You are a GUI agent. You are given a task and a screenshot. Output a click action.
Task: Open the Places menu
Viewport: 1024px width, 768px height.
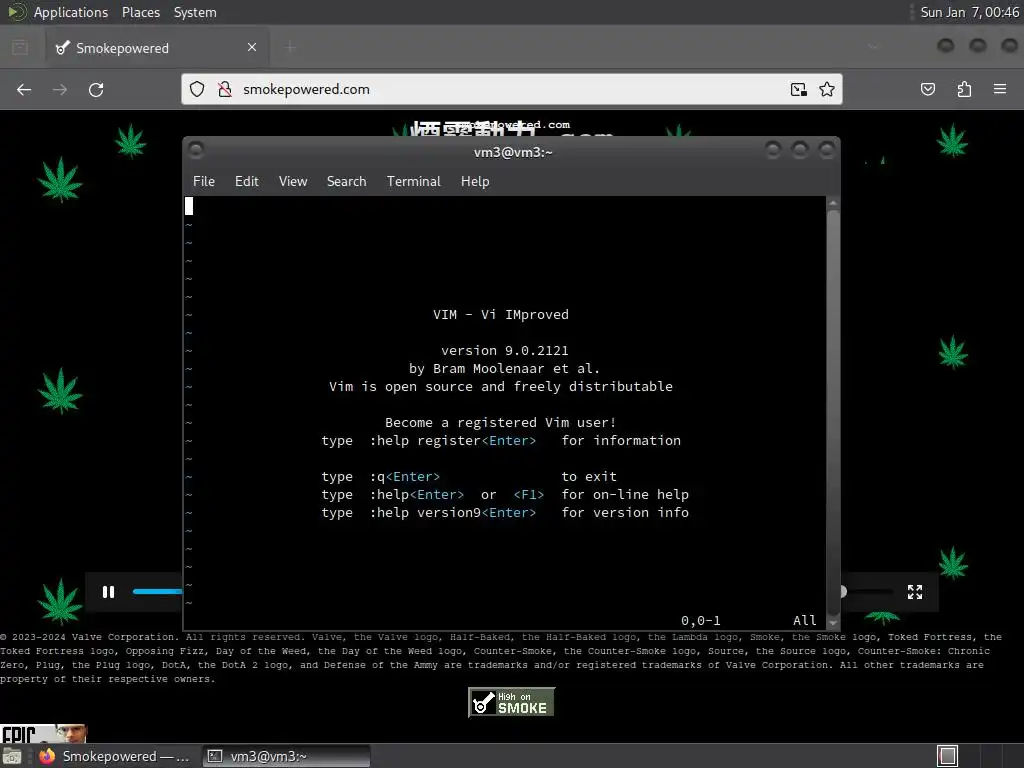[140, 12]
